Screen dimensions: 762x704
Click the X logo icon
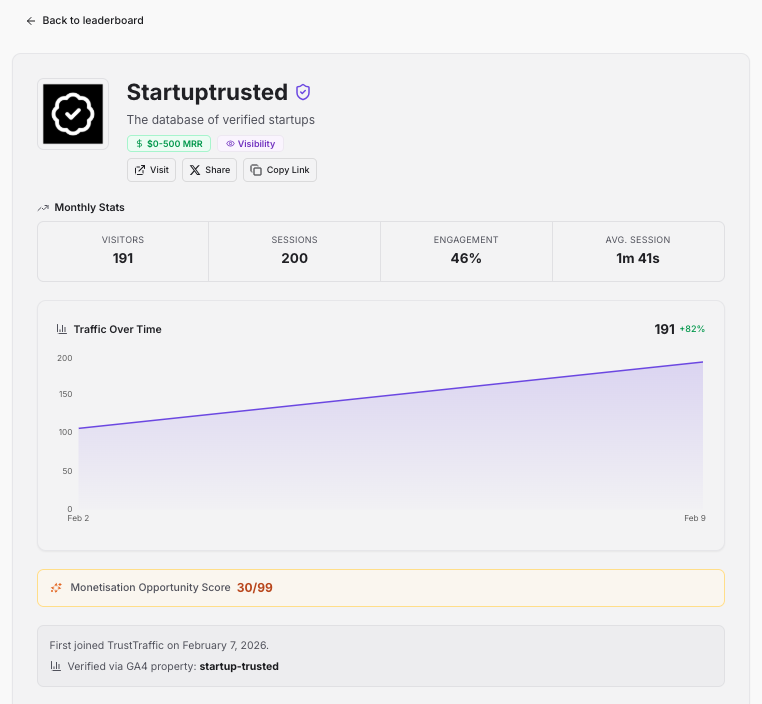(x=195, y=170)
